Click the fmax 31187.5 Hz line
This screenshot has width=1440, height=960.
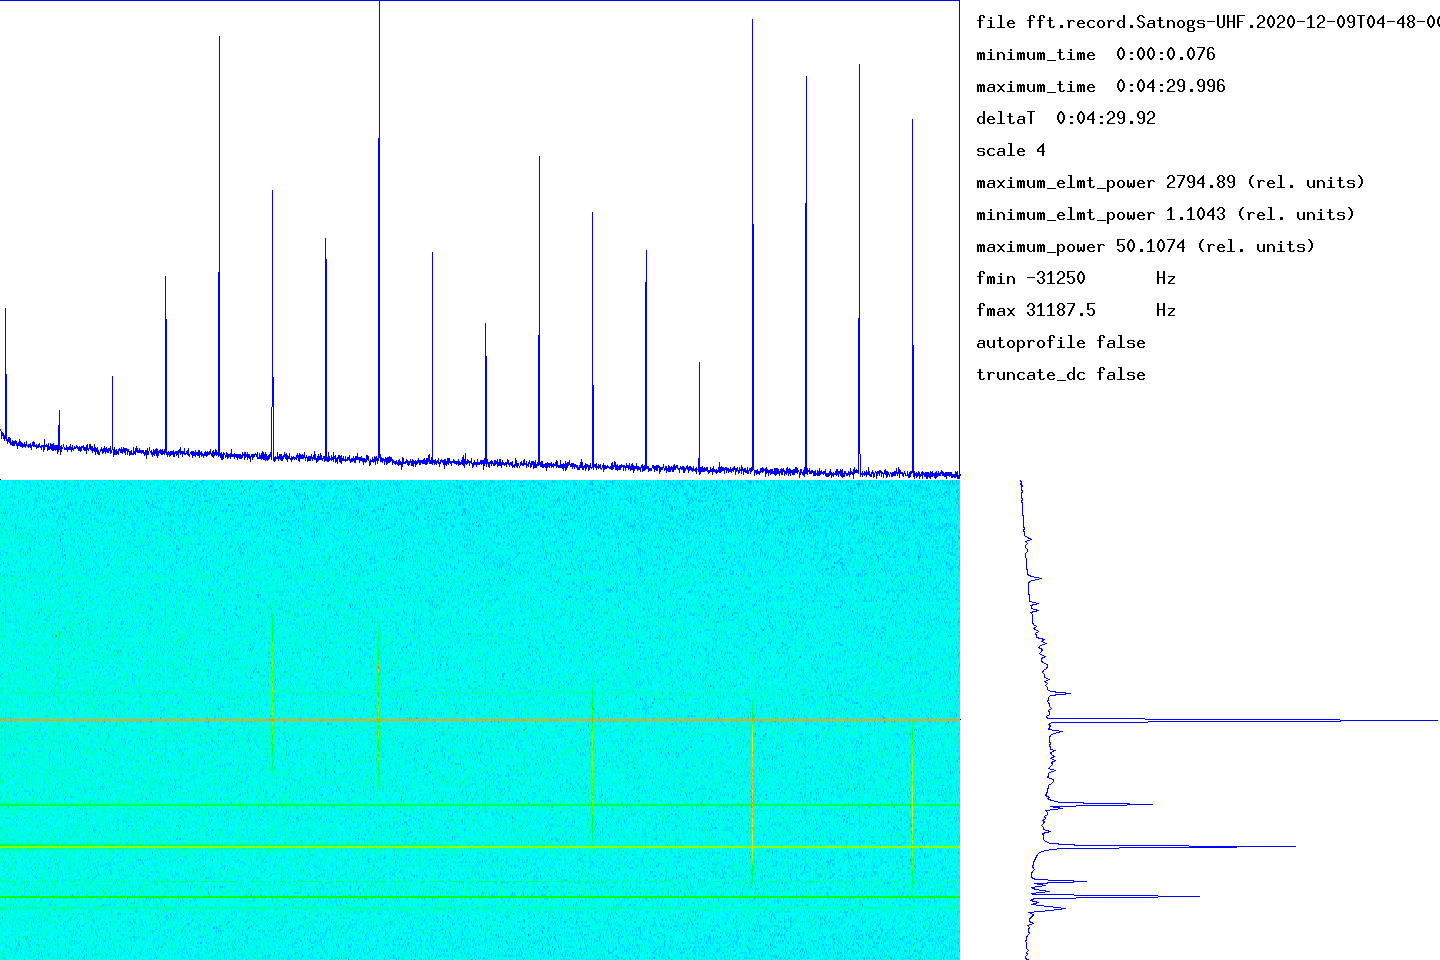tap(1076, 310)
